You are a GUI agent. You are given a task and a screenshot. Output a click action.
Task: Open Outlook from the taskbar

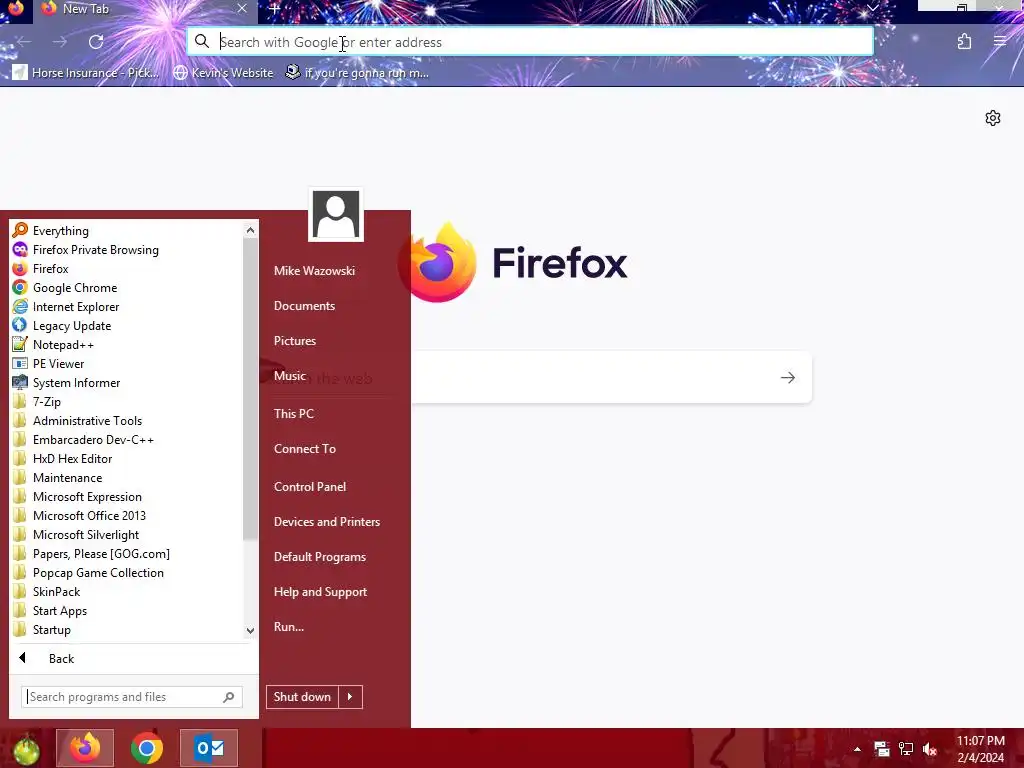(209, 748)
